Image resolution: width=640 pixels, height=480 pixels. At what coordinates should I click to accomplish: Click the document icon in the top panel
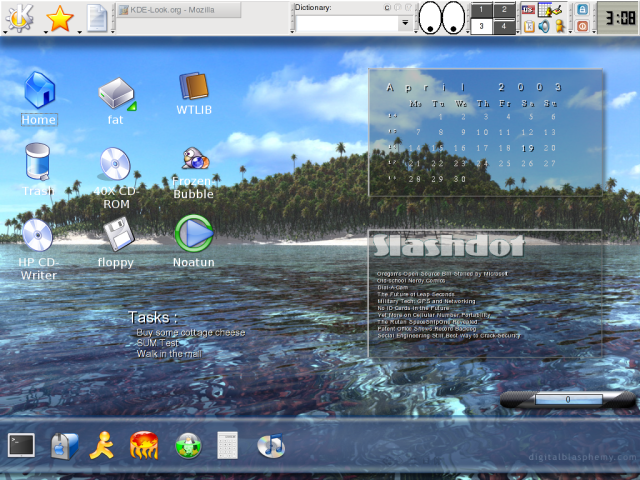[97, 18]
